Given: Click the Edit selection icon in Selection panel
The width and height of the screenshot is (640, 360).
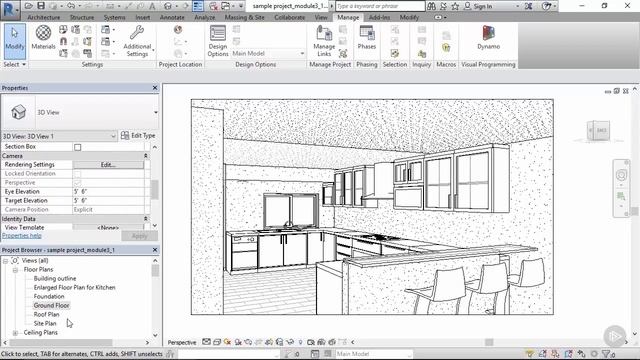Looking at the screenshot, I should [395, 53].
